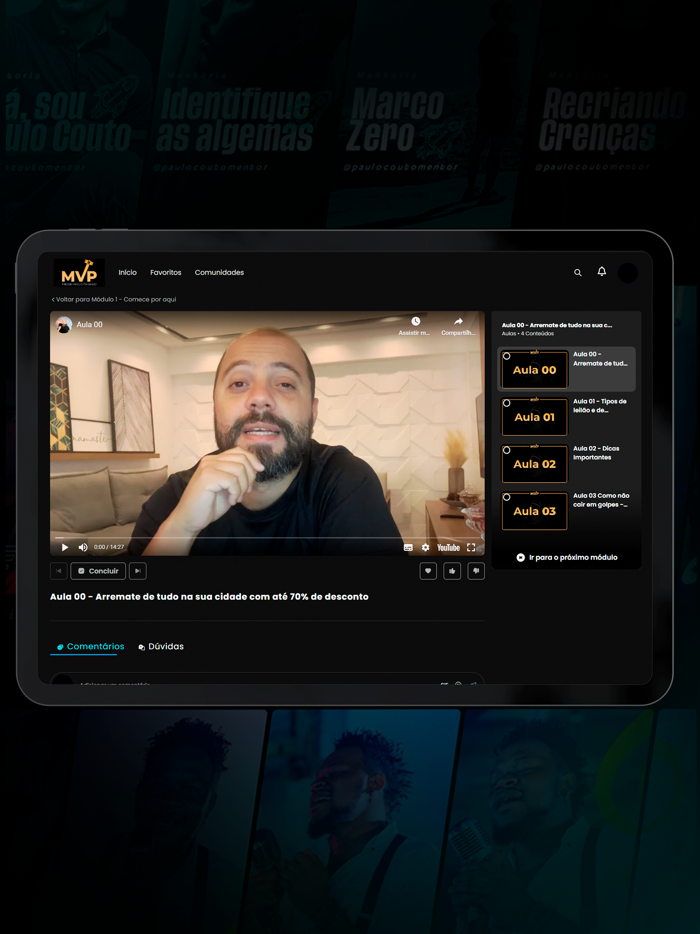700x934 pixels.
Task: Play the video with the play button
Action: [65, 547]
